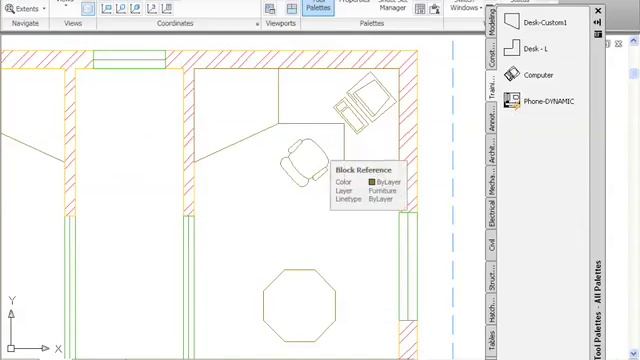Image resolution: width=640 pixels, height=360 pixels.
Task: Click the first viewport icon in the Viewports panel
Action: click(x=270, y=9)
